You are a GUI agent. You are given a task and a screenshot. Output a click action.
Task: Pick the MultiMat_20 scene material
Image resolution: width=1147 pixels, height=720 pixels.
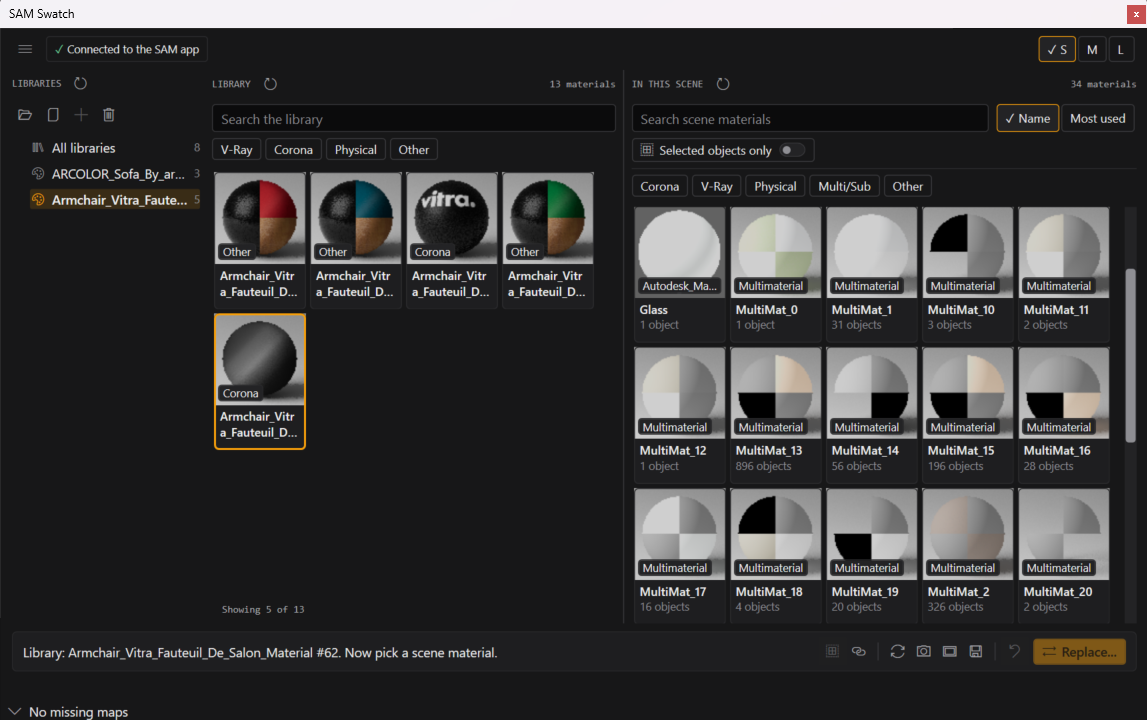coord(1064,555)
